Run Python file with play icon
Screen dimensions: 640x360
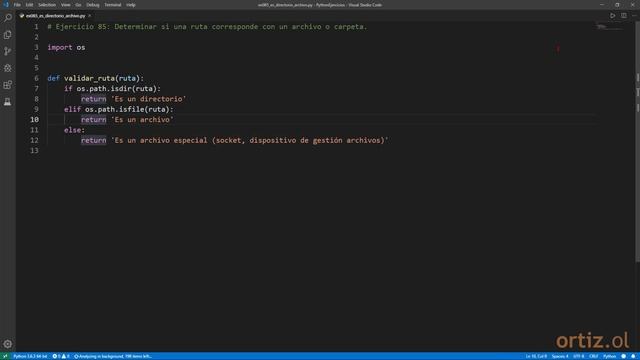612,16
